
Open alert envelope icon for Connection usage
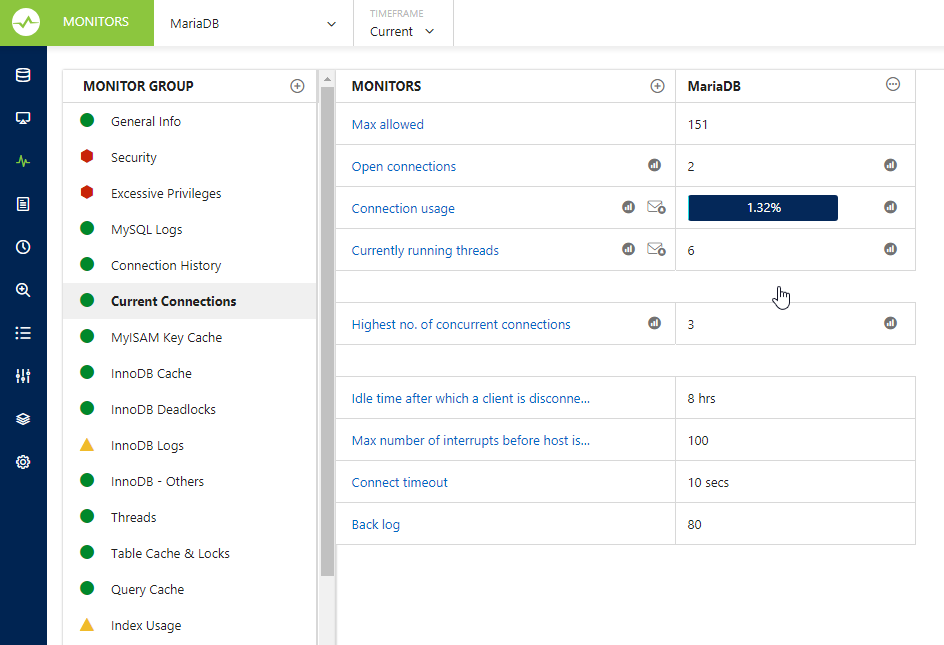(x=656, y=208)
